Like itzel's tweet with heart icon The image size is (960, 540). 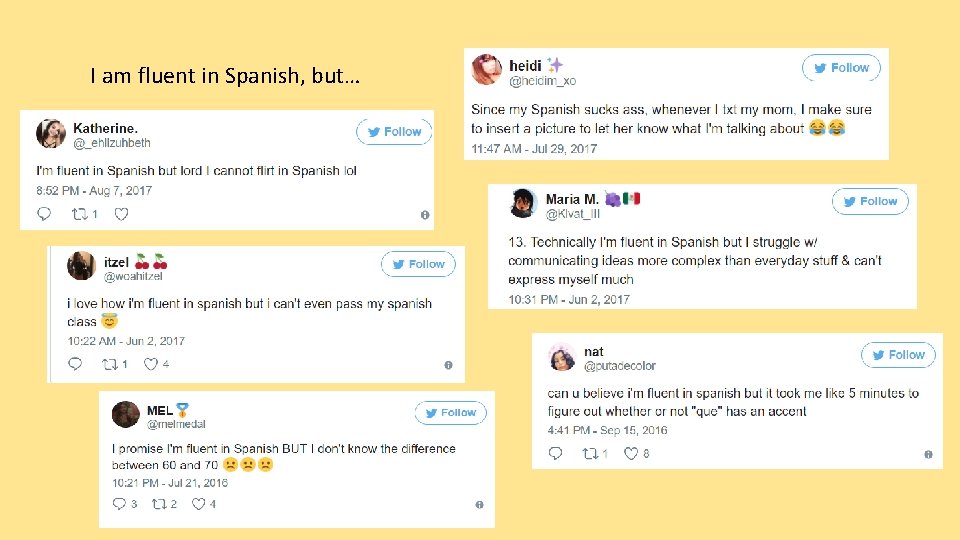pyautogui.click(x=151, y=364)
